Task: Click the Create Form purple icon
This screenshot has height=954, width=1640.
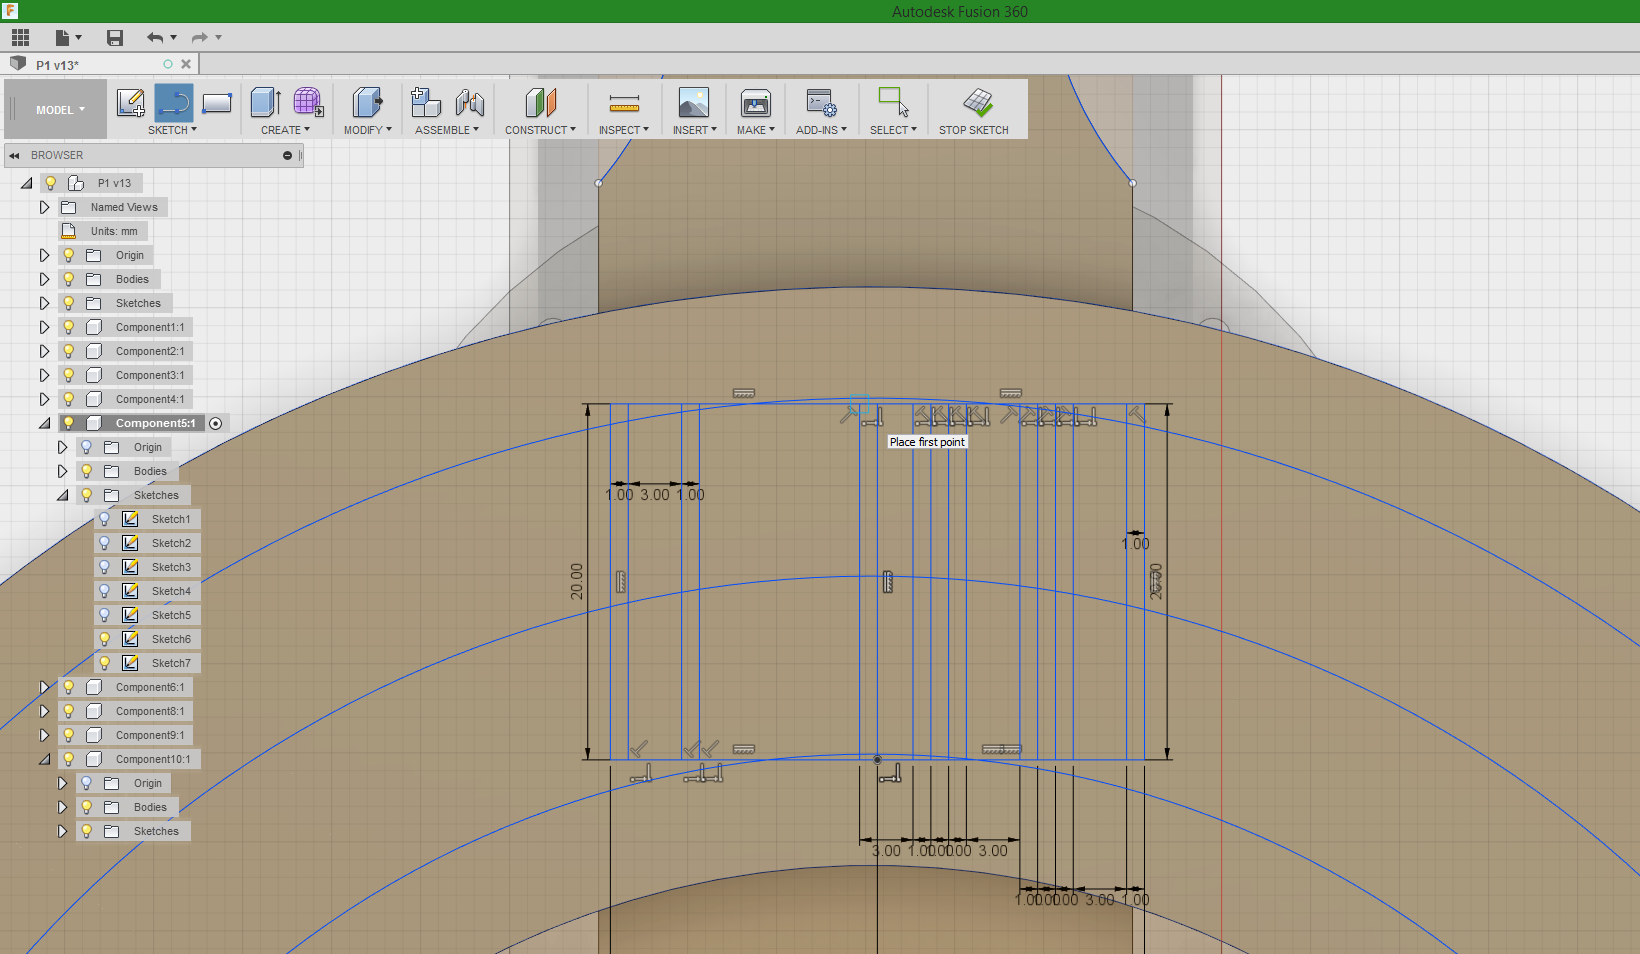Action: pyautogui.click(x=308, y=102)
